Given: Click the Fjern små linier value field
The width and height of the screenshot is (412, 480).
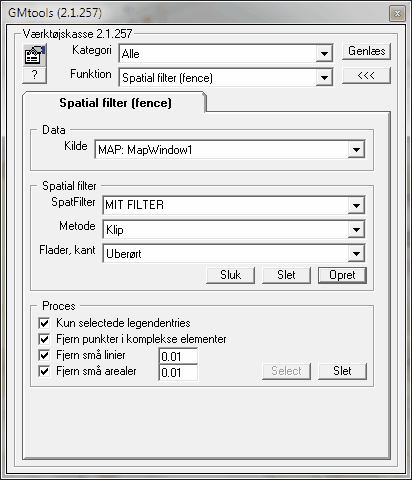Looking at the screenshot, I should pos(178,356).
